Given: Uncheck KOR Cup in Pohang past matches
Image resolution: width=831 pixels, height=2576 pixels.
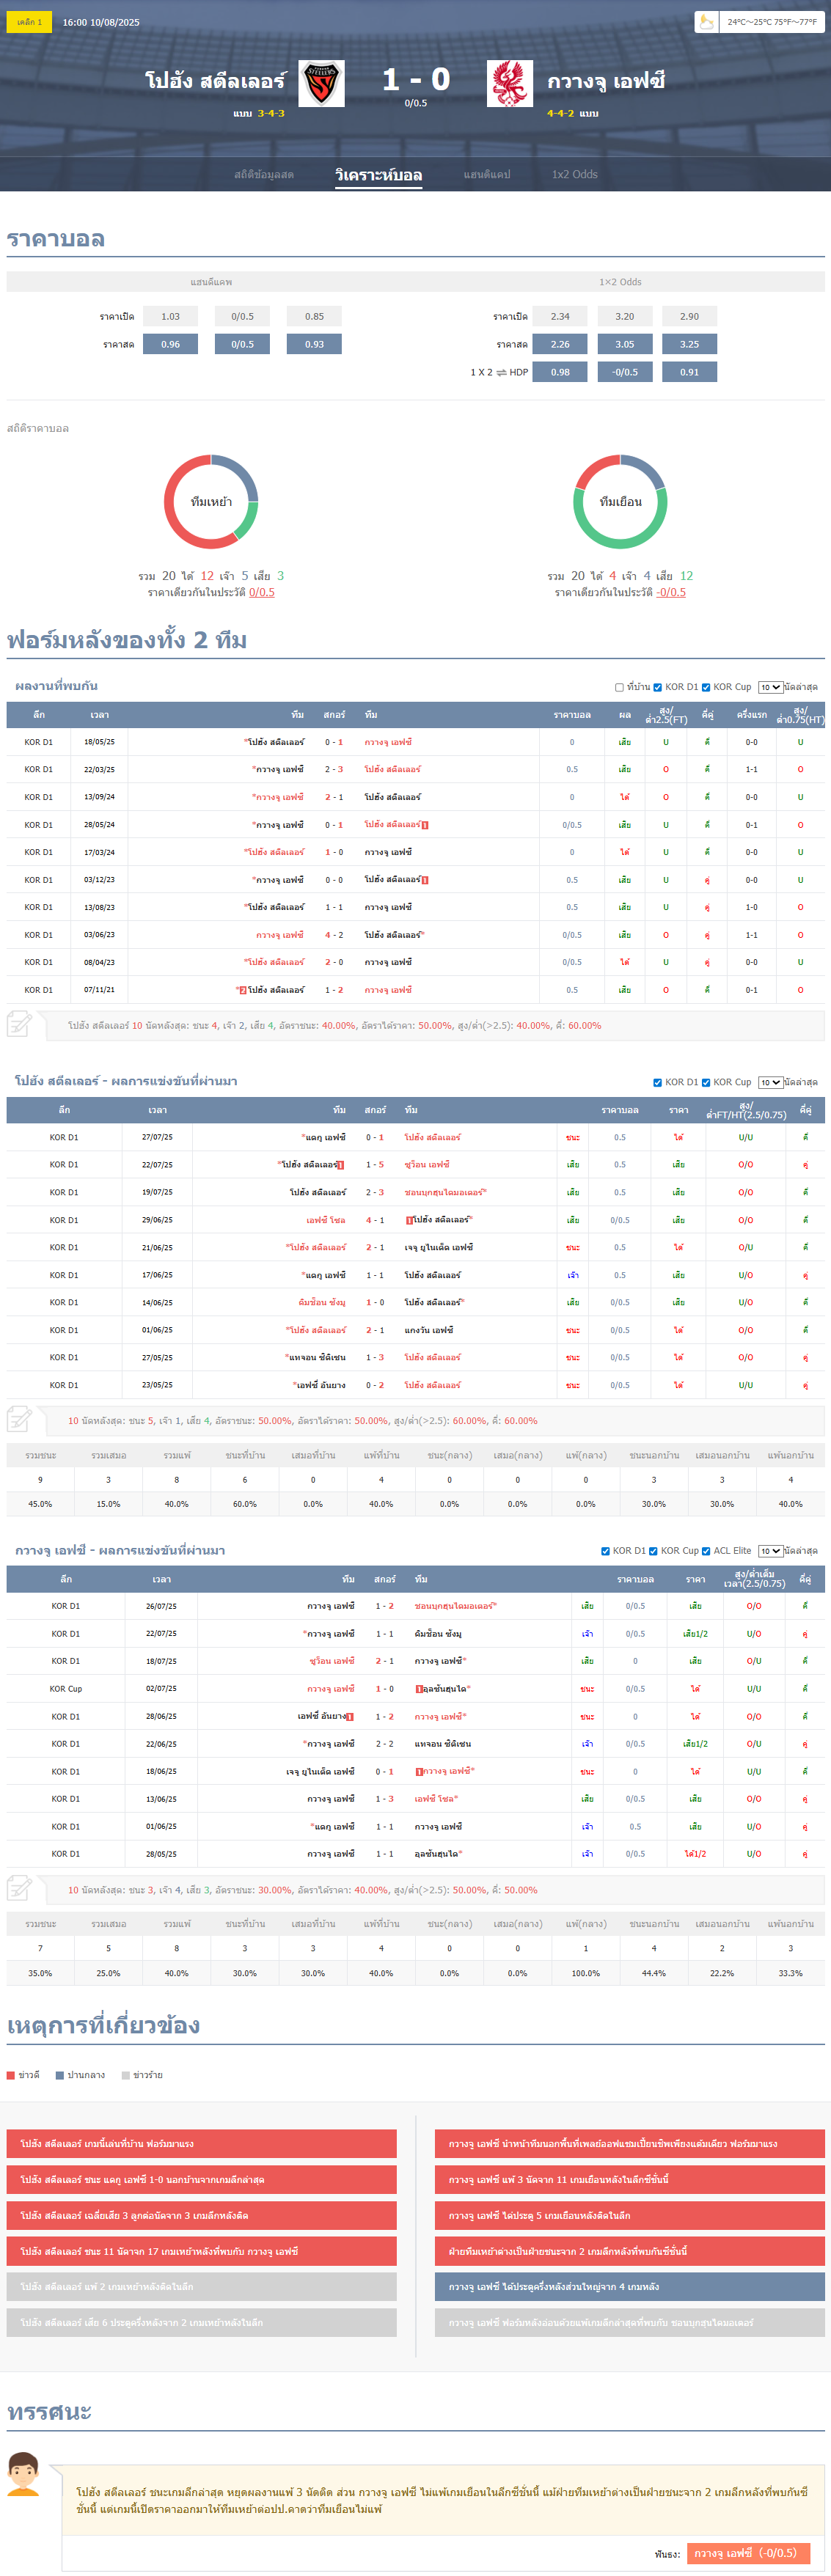Looking at the screenshot, I should click(705, 1082).
